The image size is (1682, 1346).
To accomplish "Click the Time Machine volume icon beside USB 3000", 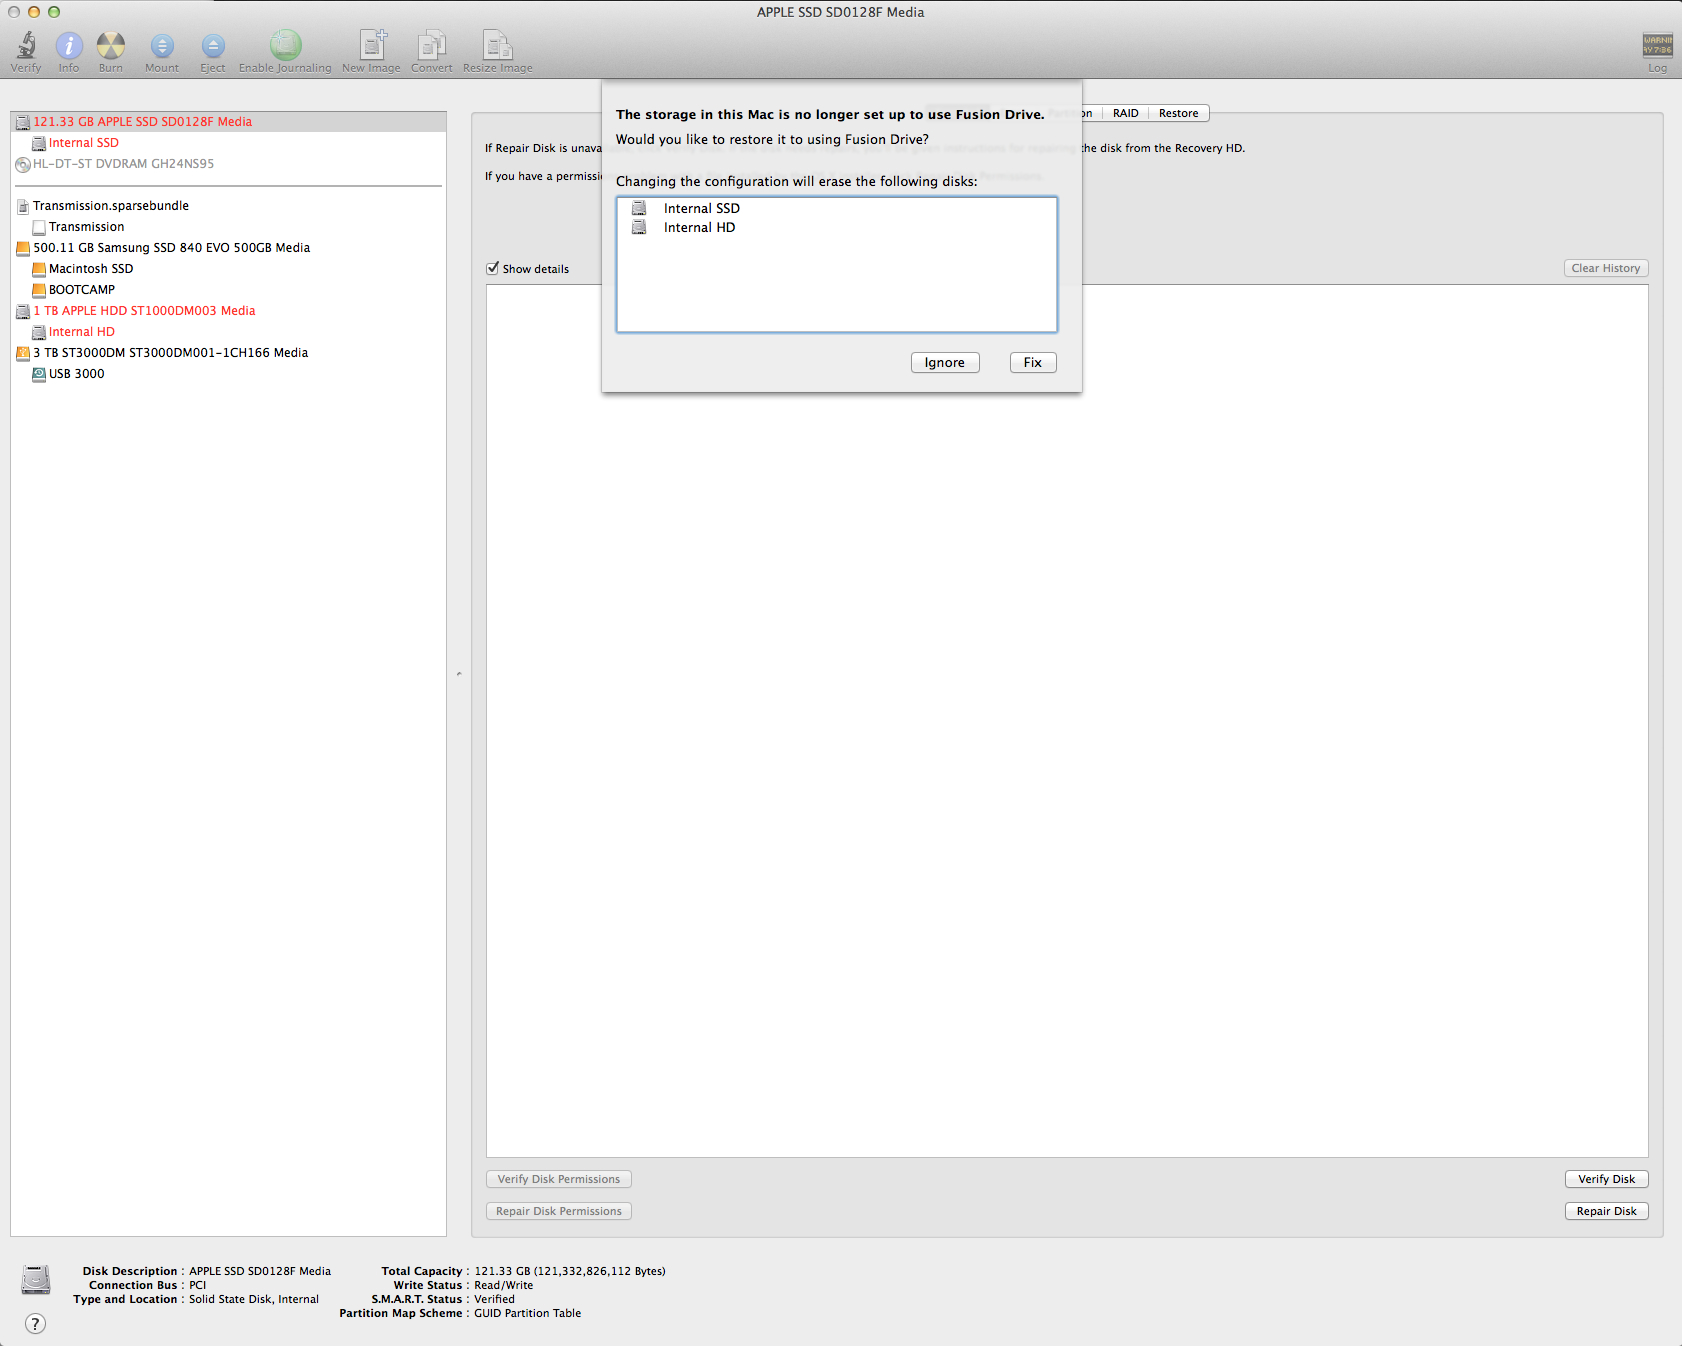I will [x=39, y=374].
